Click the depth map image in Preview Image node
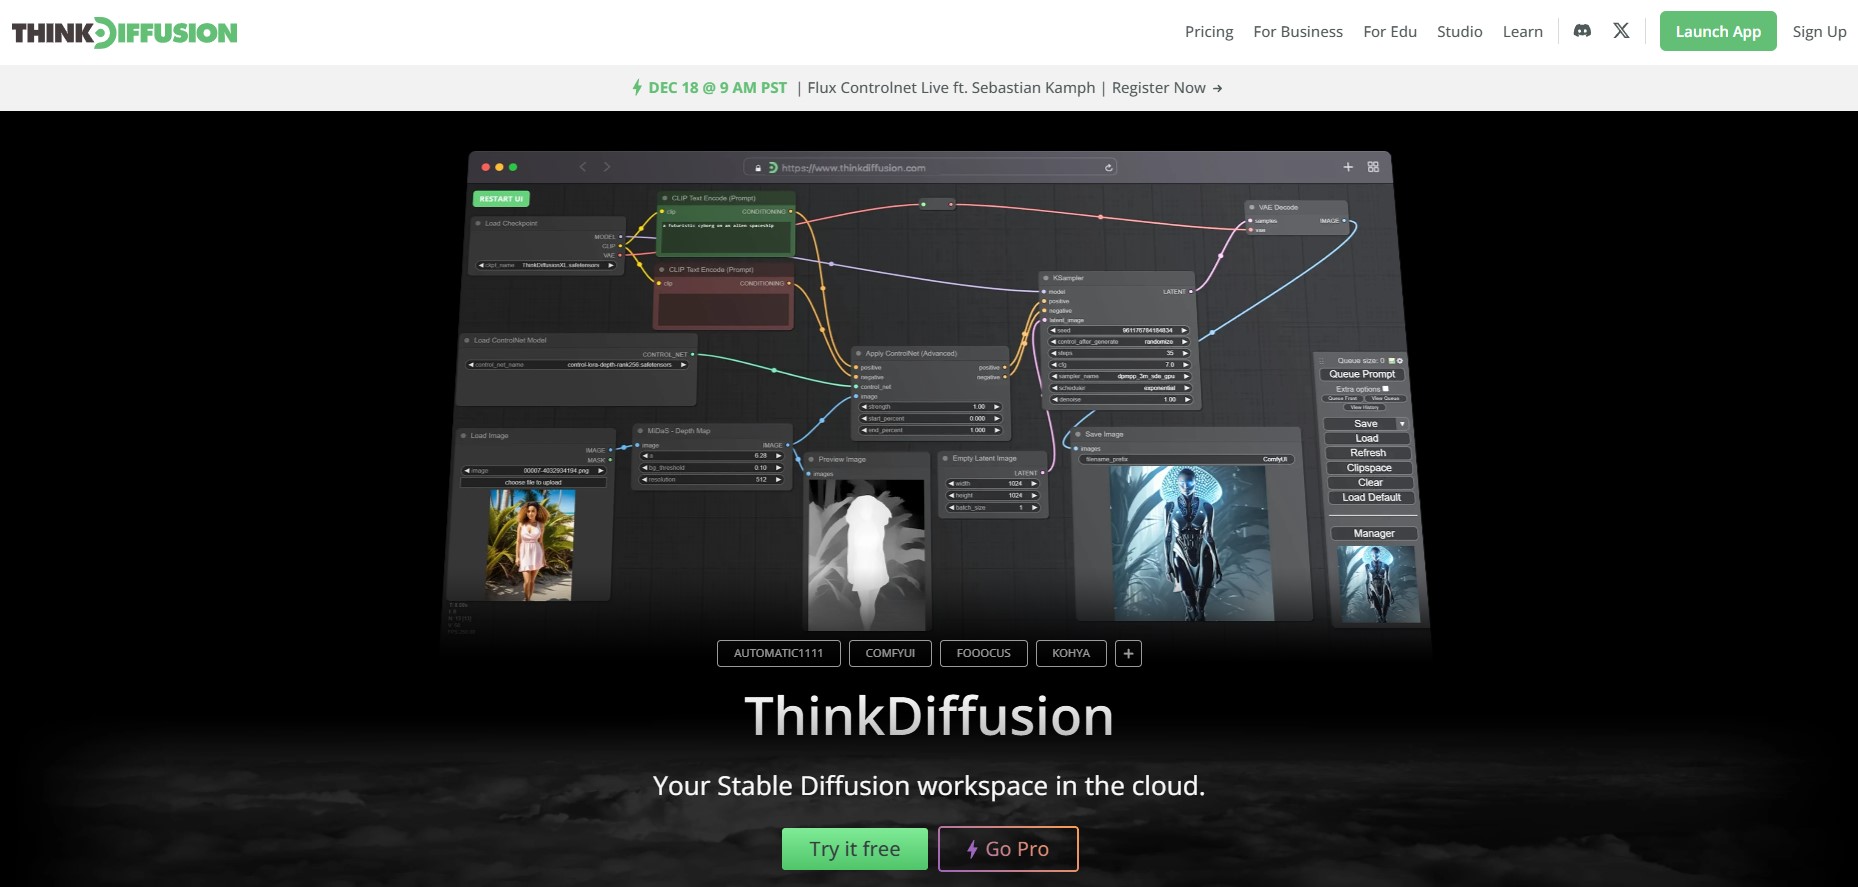This screenshot has height=887, width=1858. coord(866,555)
